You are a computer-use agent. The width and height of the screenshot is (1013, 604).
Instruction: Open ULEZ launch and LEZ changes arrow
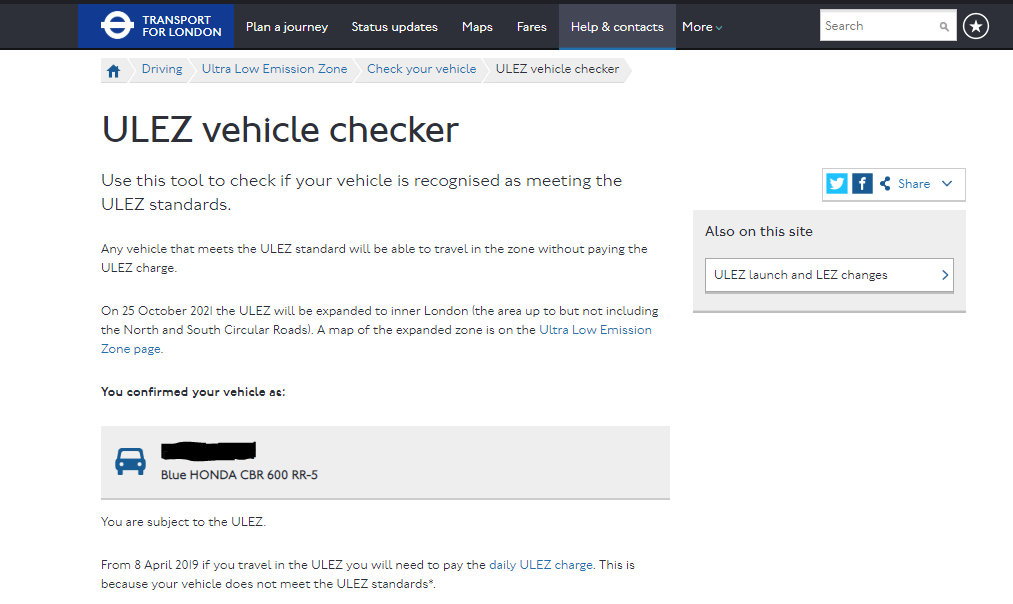[944, 275]
